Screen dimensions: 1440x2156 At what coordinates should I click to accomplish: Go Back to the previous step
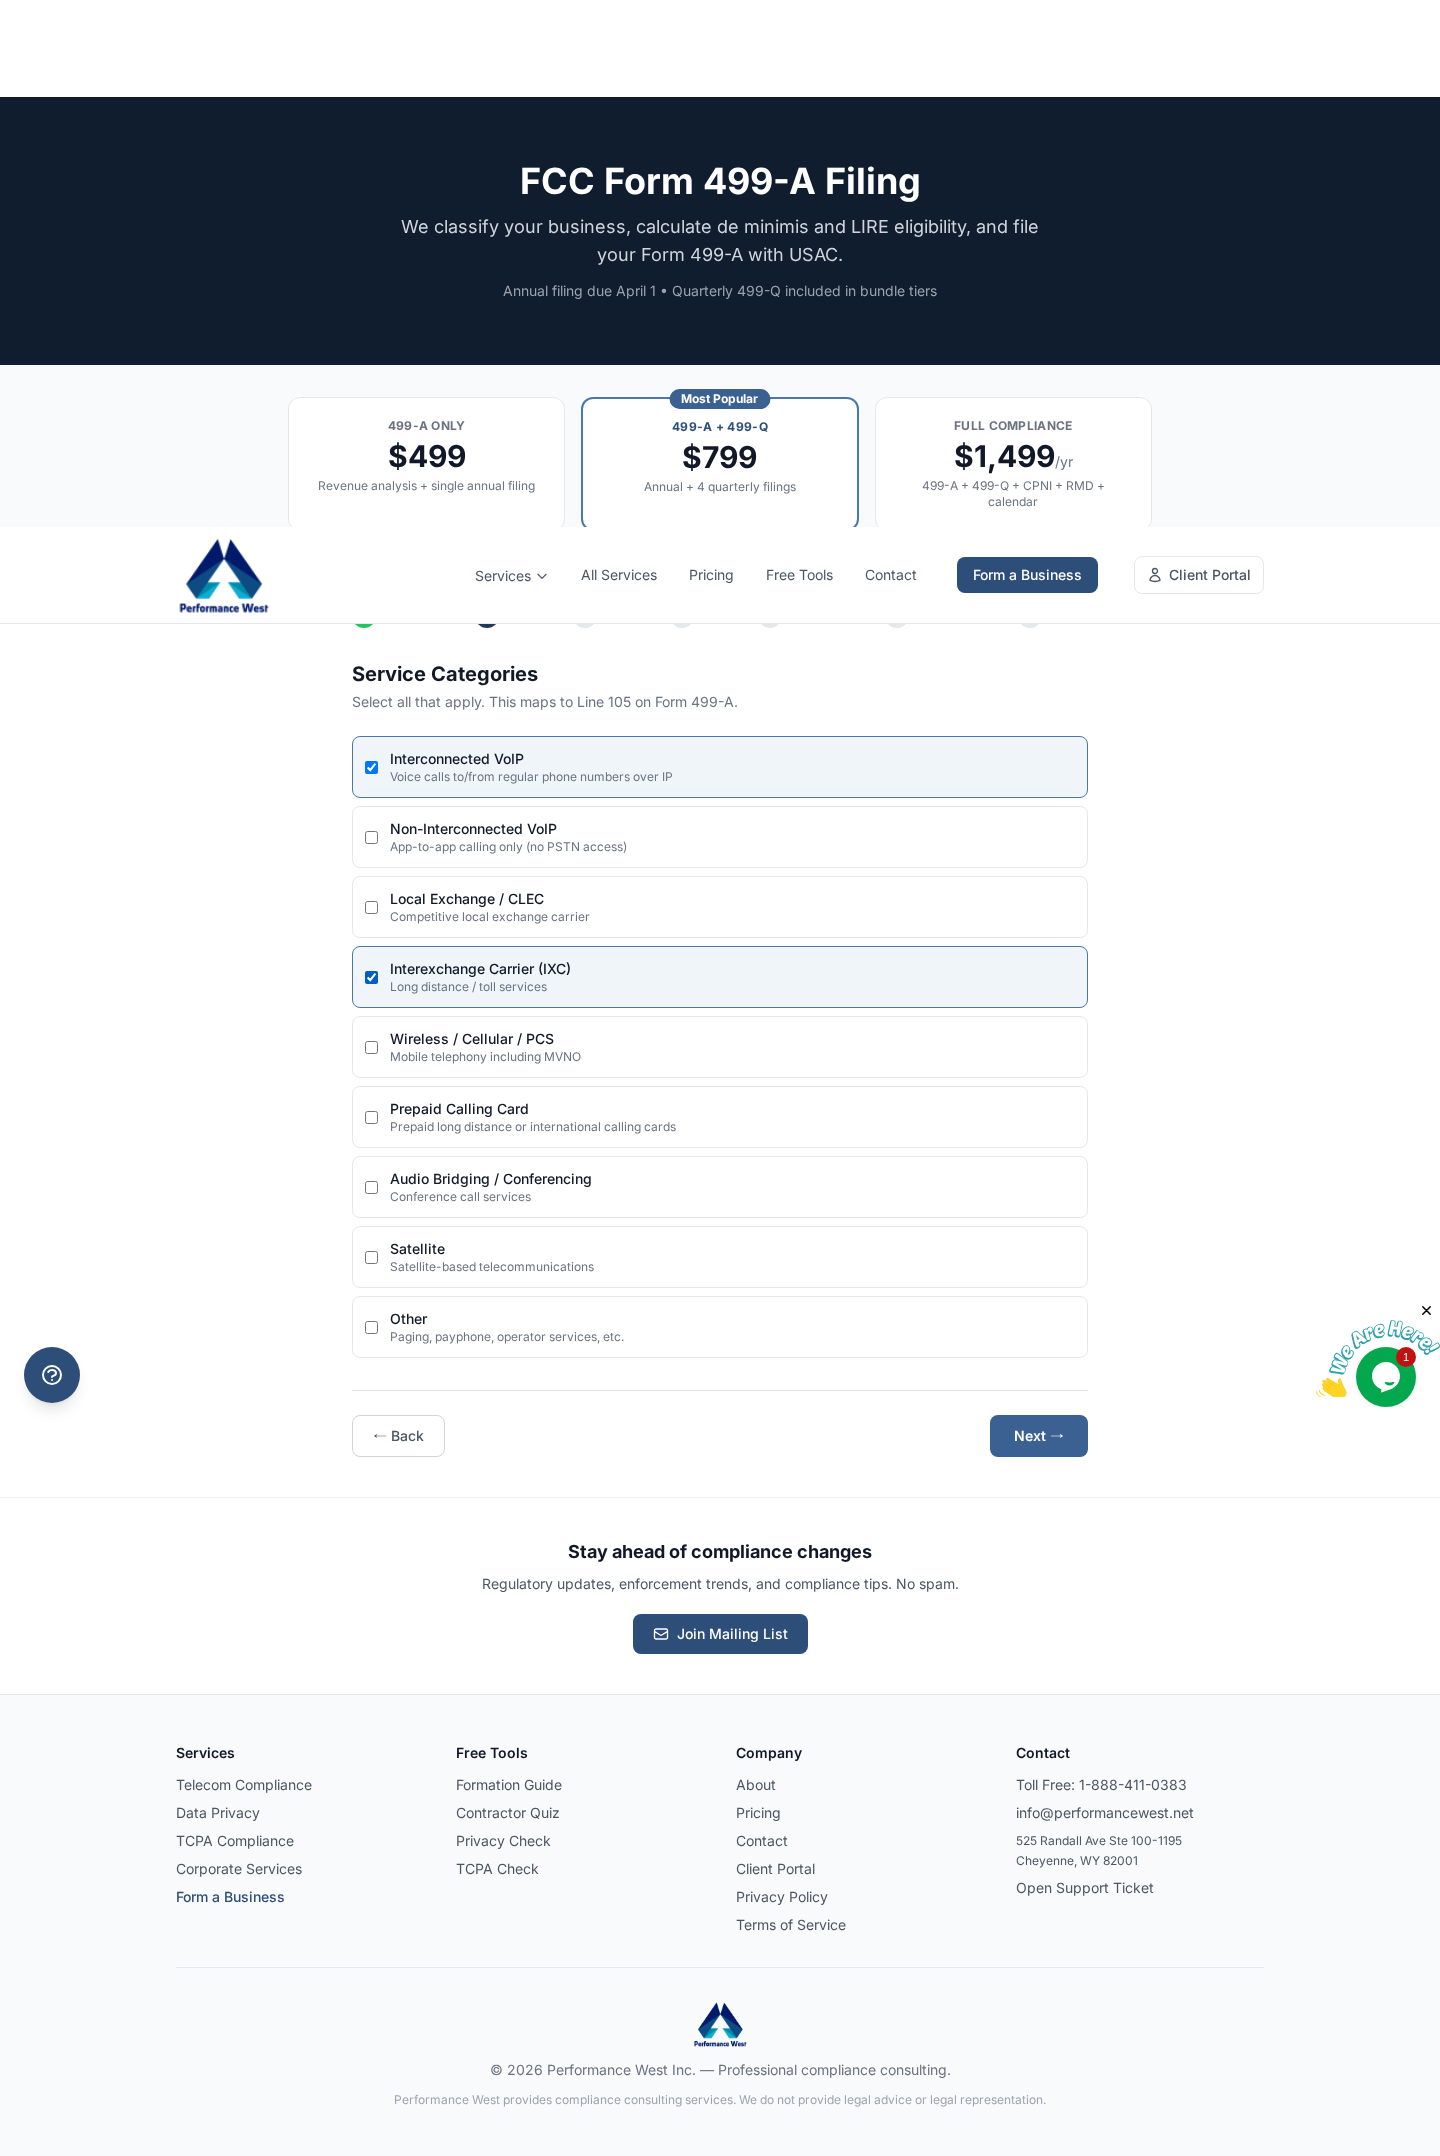coord(398,1436)
